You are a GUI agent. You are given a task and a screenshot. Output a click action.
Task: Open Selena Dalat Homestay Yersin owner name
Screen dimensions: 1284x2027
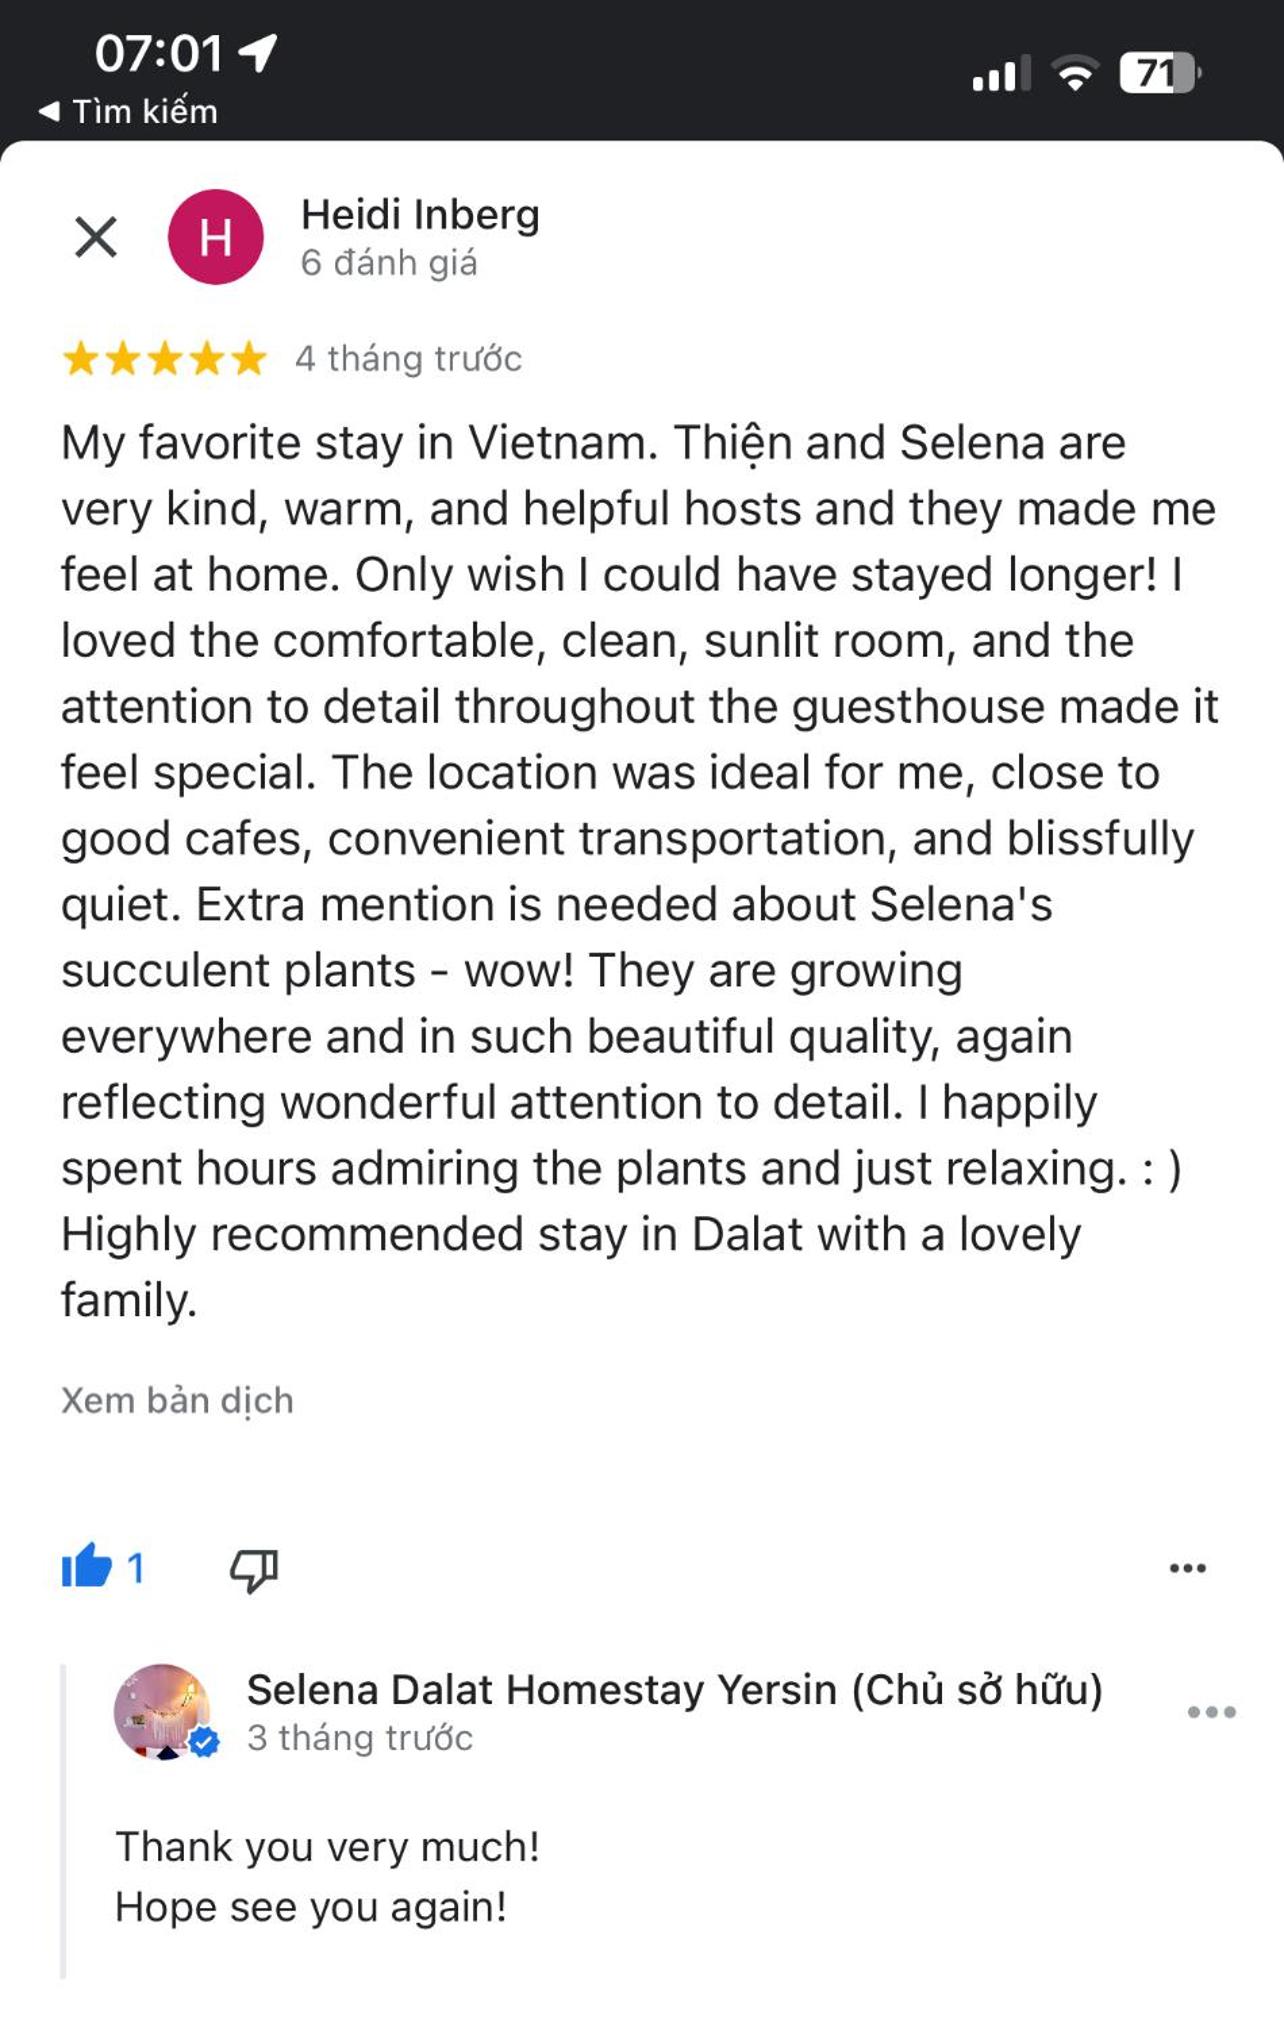click(x=675, y=1690)
